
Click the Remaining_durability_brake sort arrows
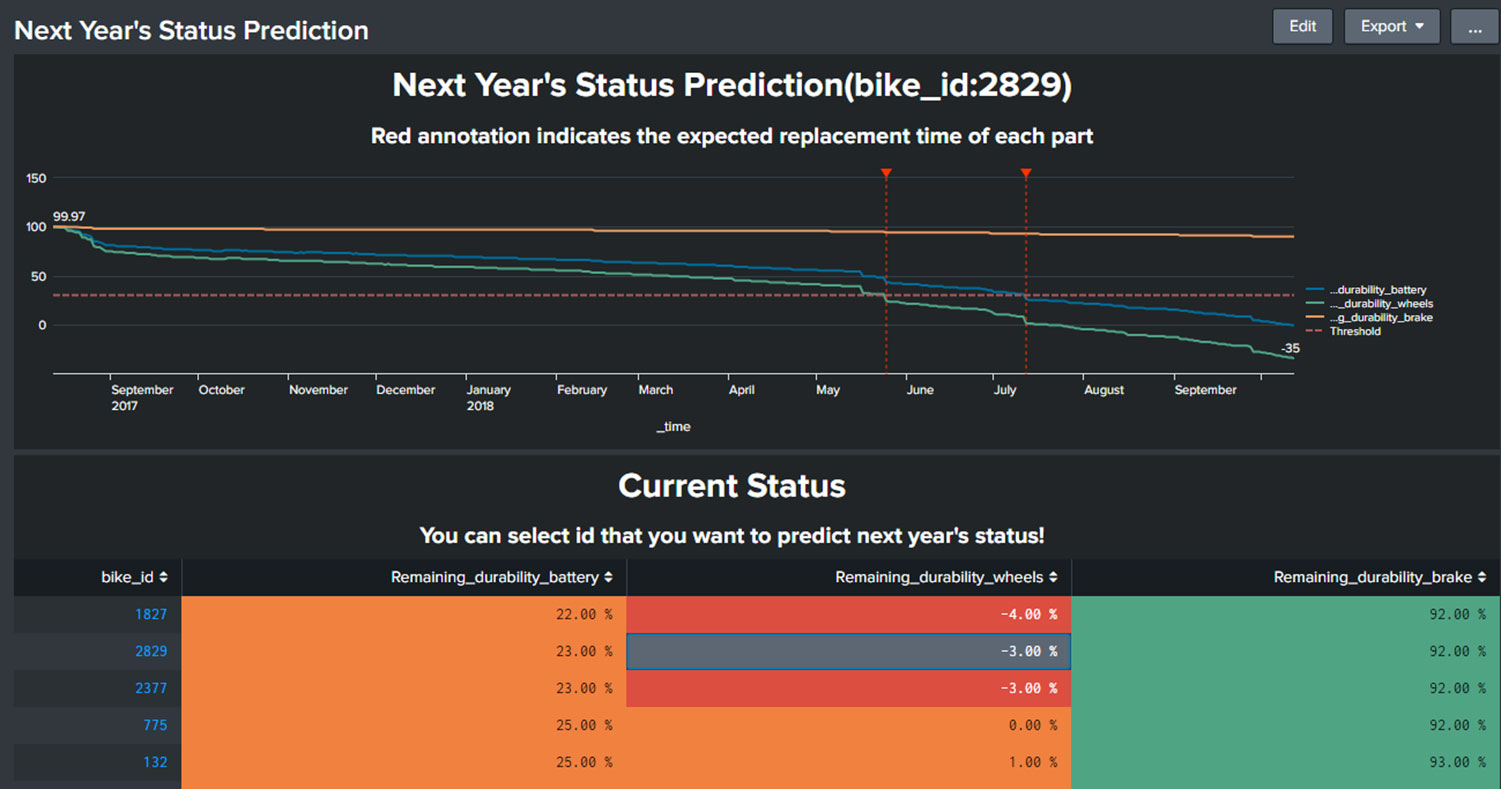[1481, 577]
